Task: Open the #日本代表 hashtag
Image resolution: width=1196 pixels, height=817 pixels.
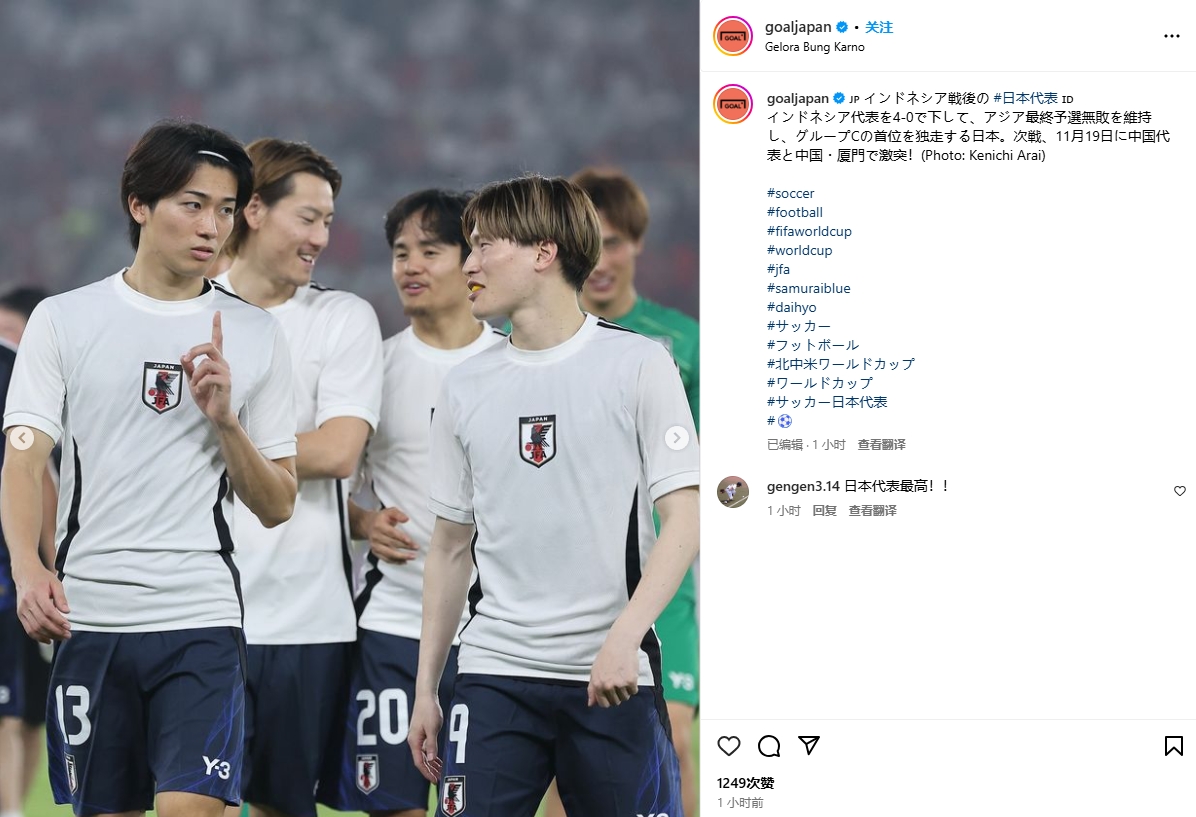Action: click(x=1025, y=98)
